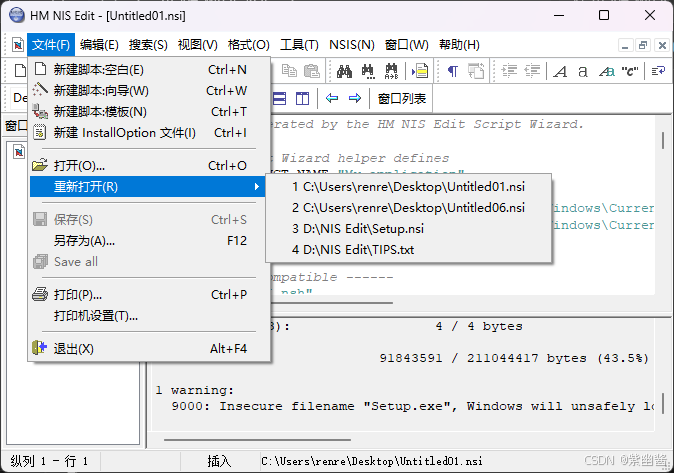
Task: Click the next window right arrow
Action: tap(355, 99)
